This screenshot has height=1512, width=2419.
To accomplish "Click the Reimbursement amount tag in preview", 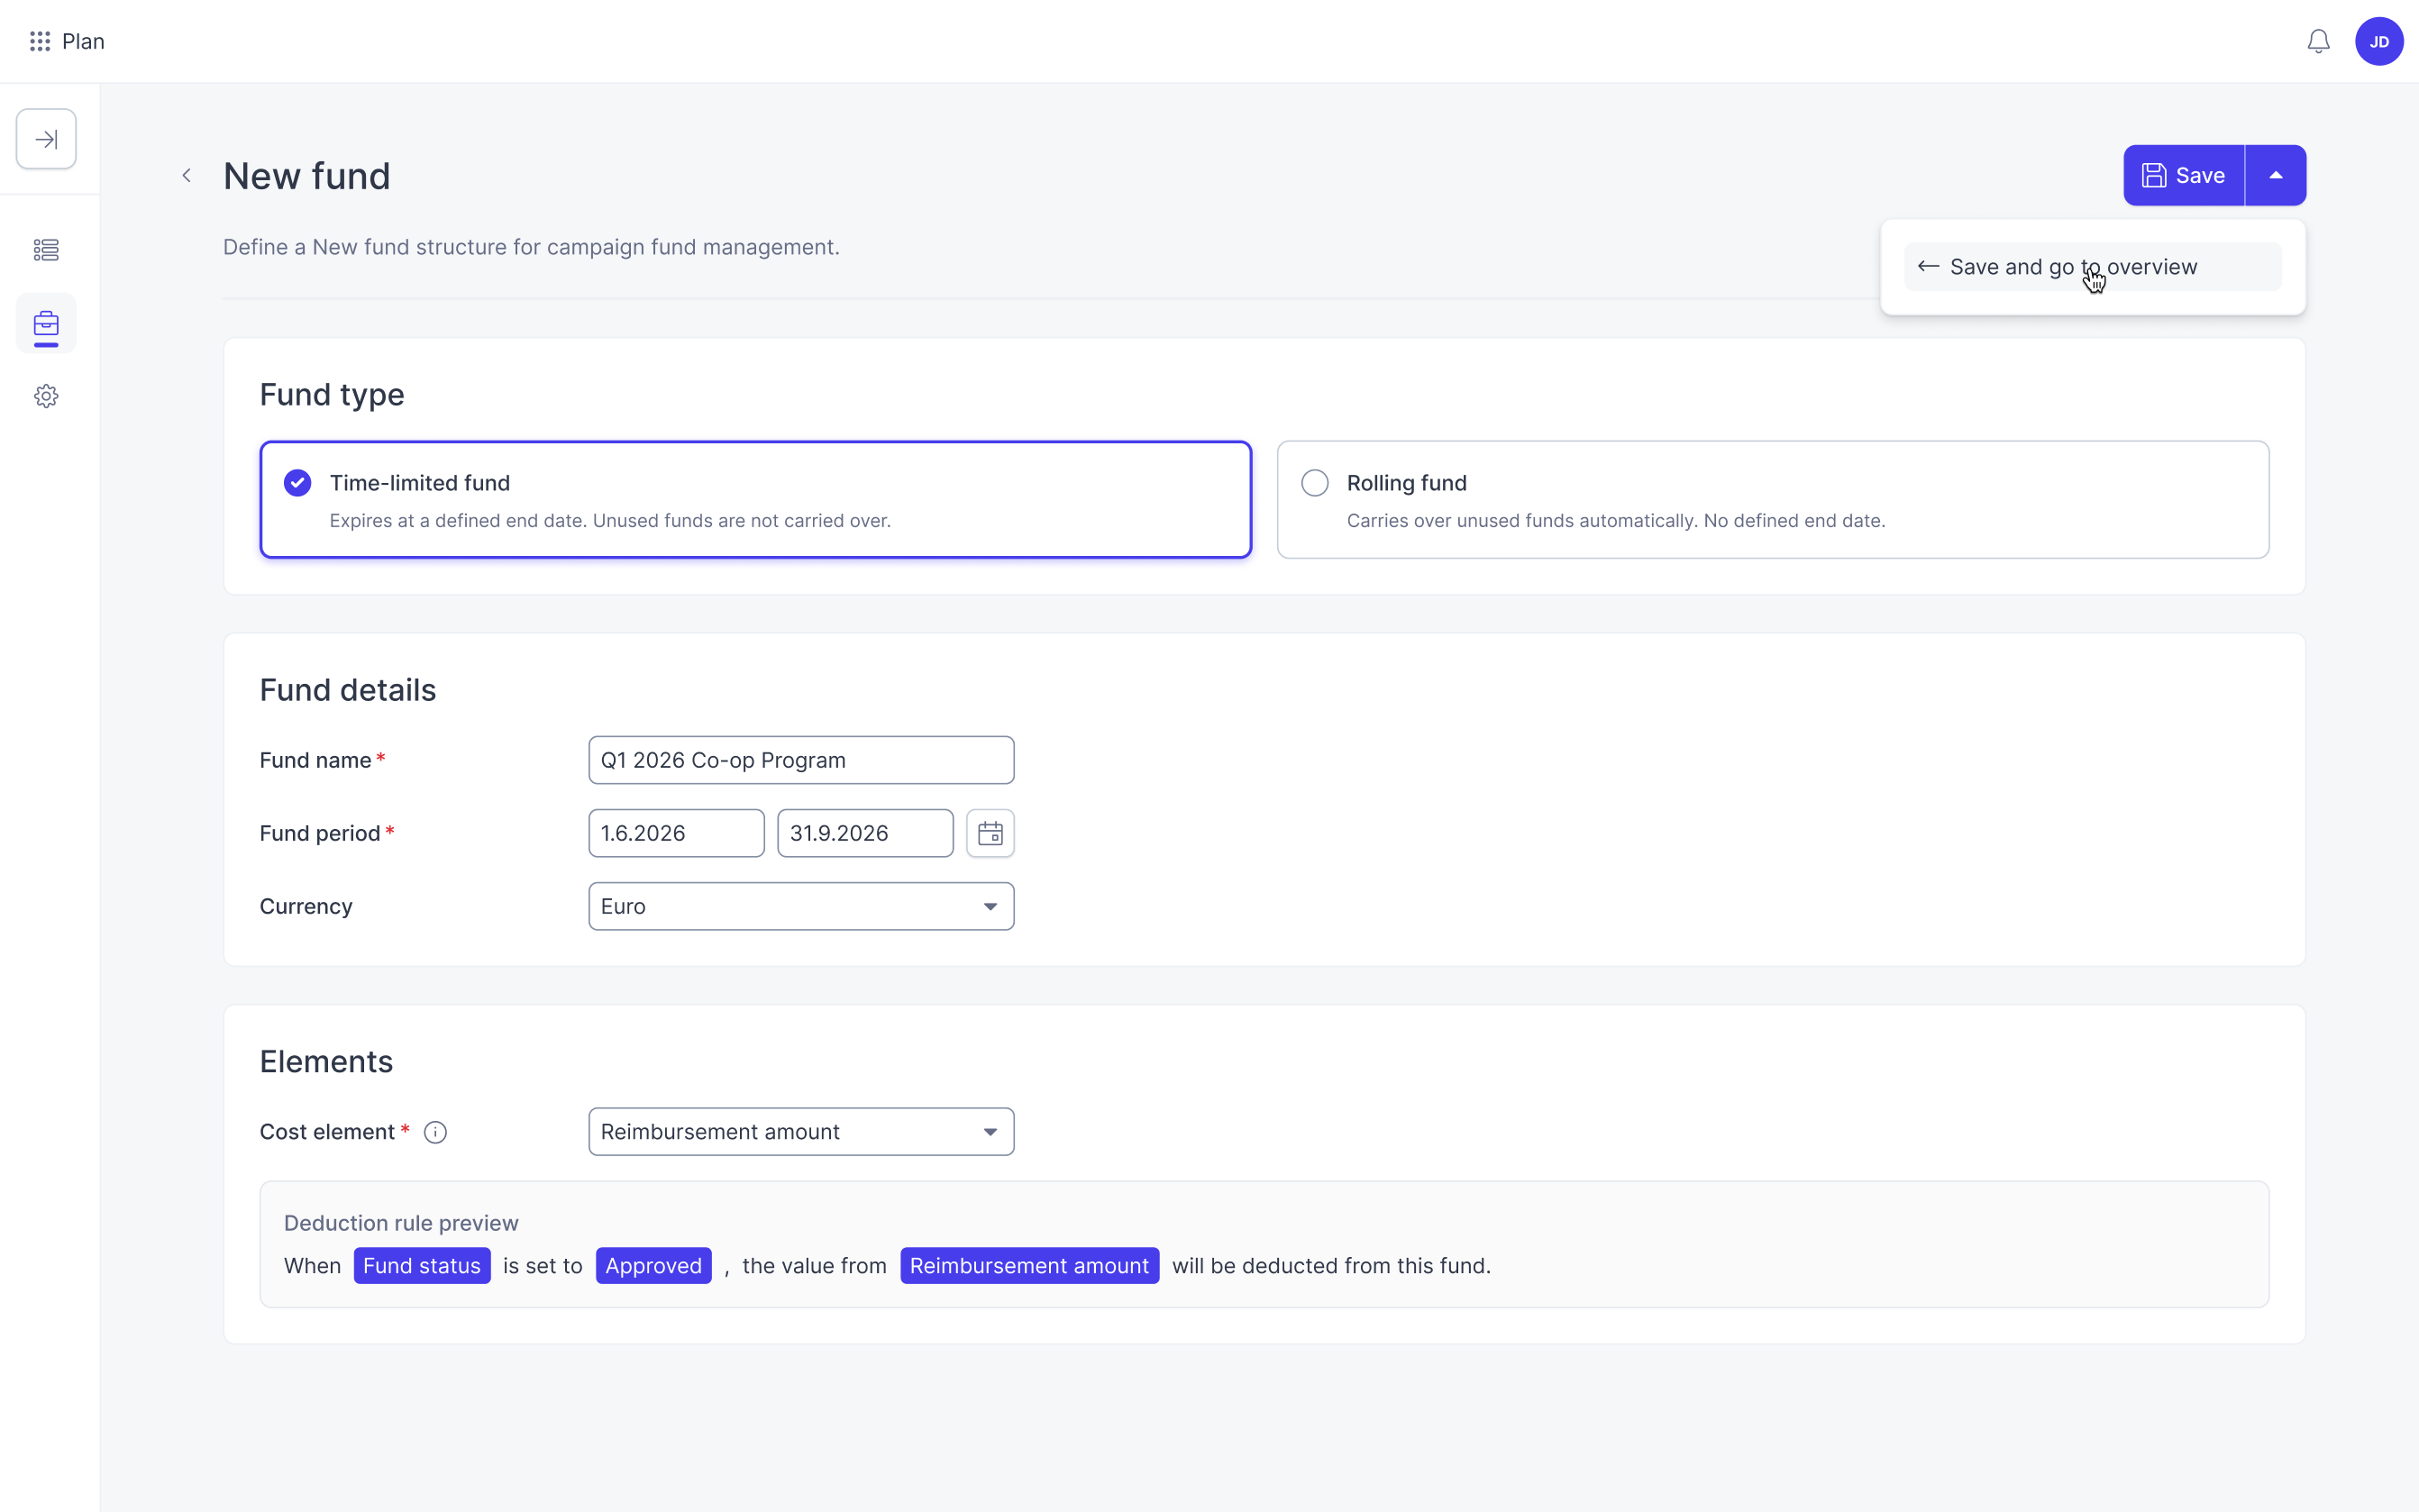I will [1029, 1265].
